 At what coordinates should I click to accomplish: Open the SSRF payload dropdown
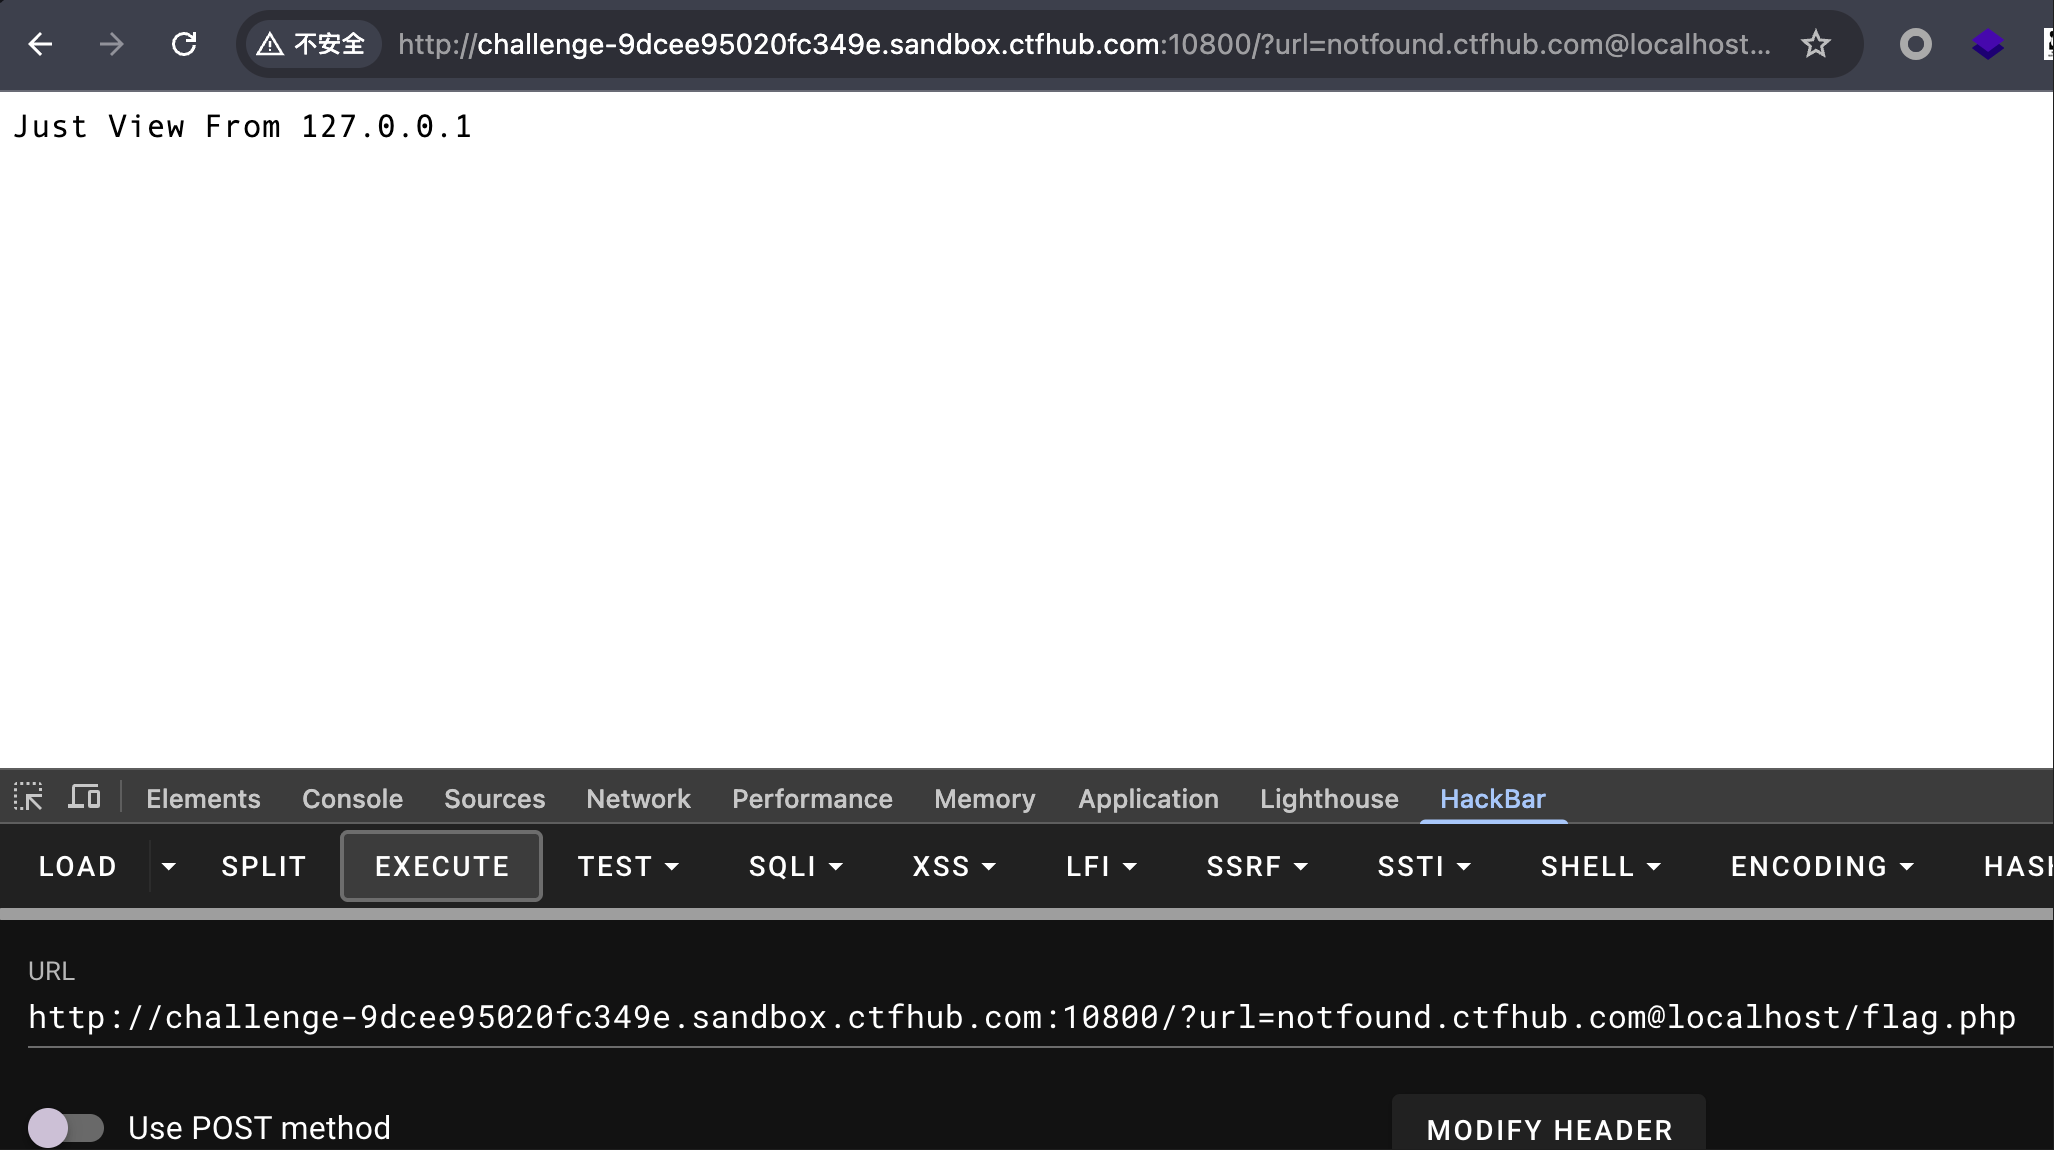pos(1256,866)
